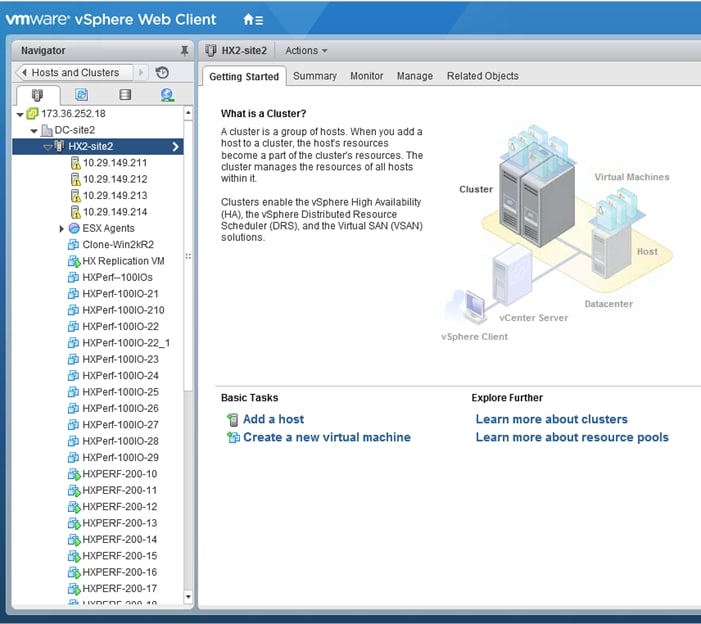Select the HXPerf-100IO-28 tree item
This screenshot has width=701, height=624.
point(120,441)
